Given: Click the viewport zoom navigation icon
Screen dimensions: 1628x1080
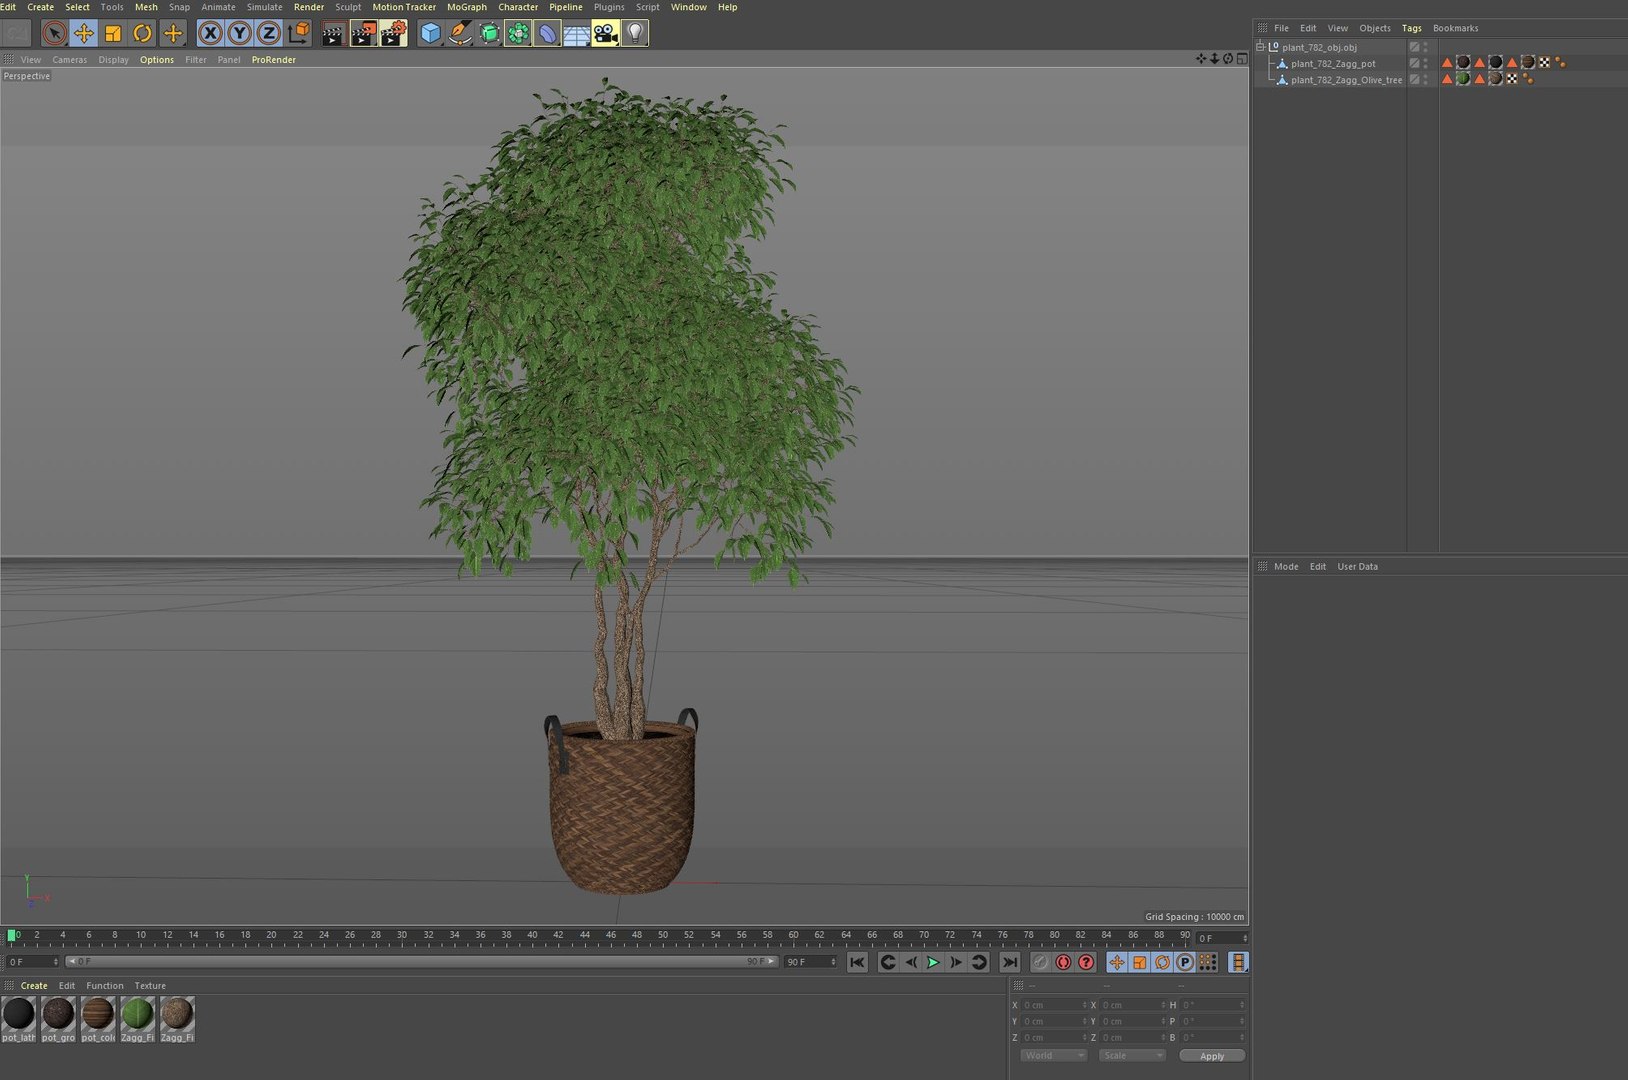Looking at the screenshot, I should [1214, 59].
